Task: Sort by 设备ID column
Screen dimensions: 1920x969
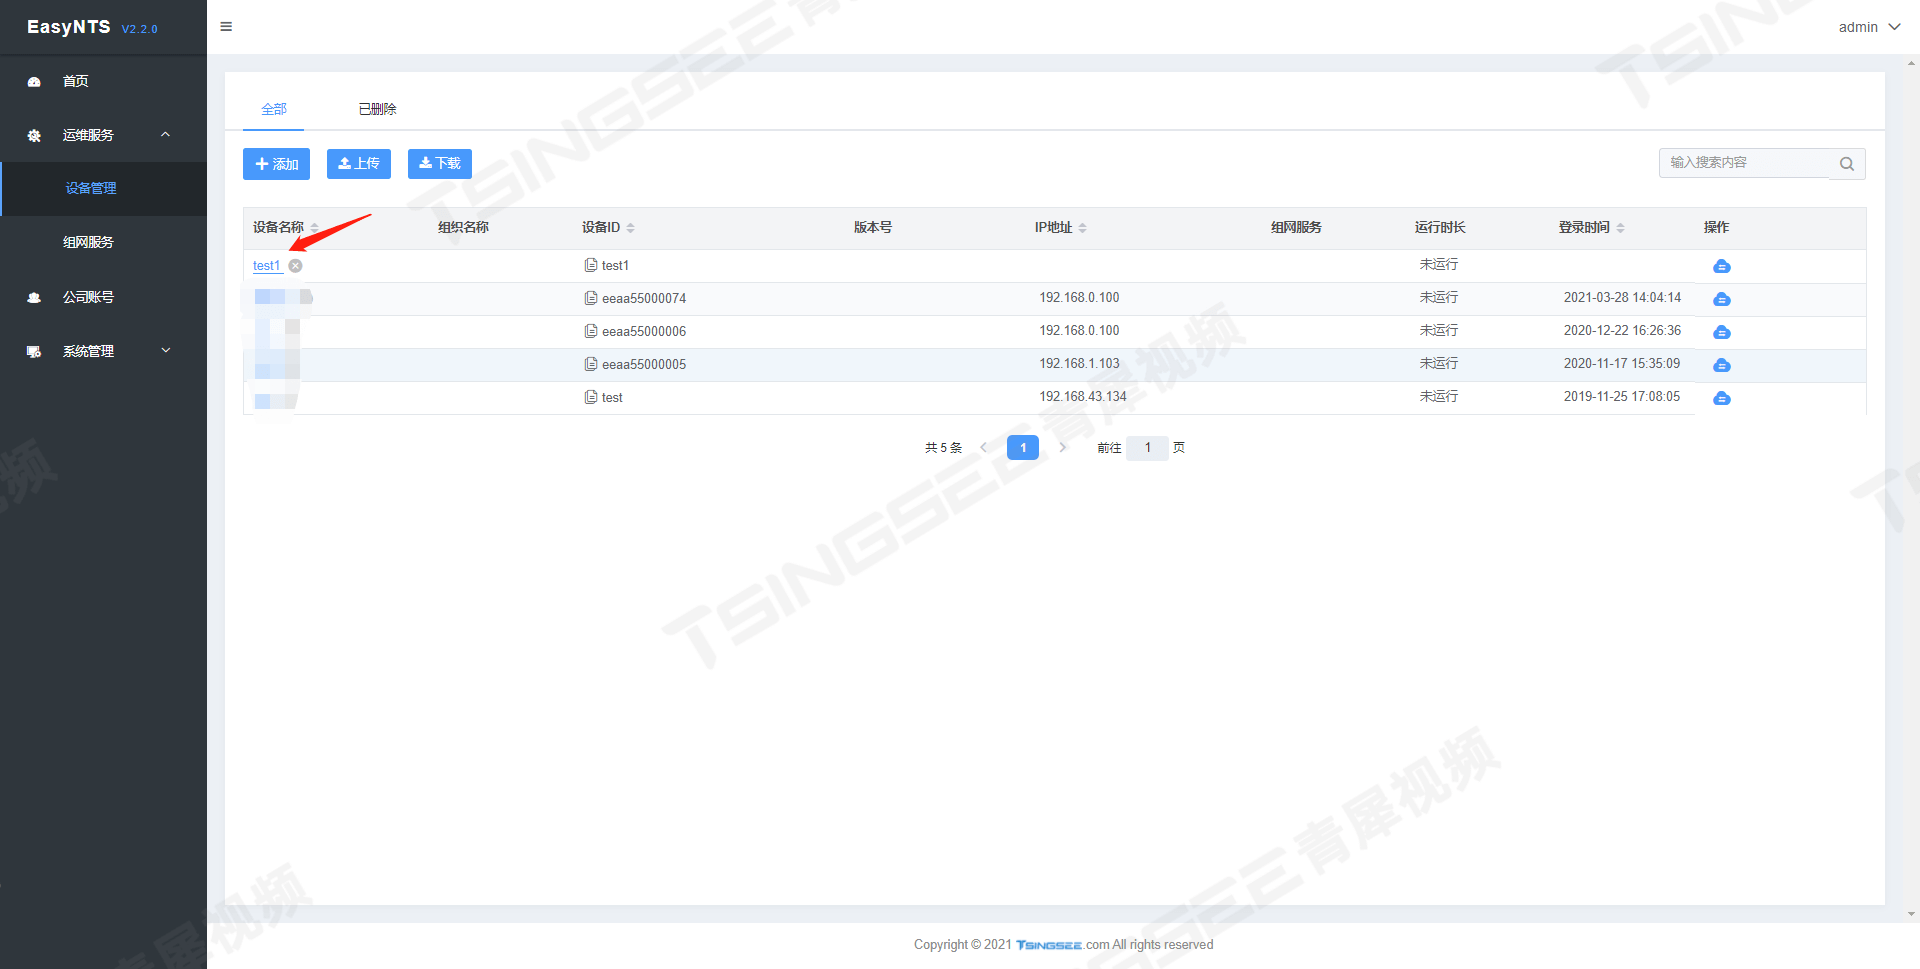Action: pyautogui.click(x=630, y=228)
